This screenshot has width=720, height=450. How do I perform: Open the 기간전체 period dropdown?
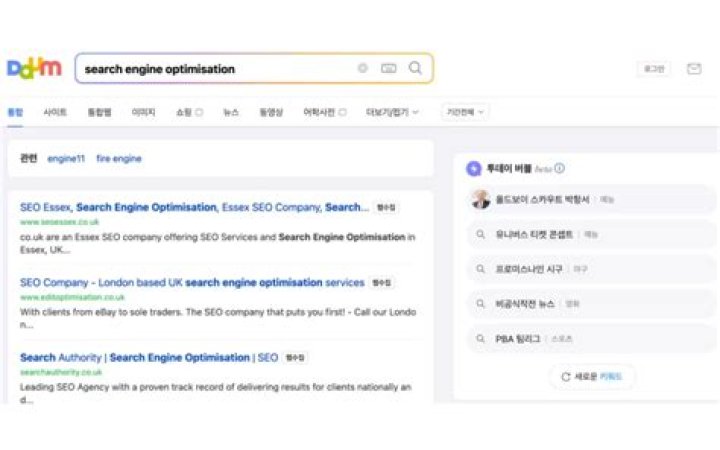[465, 112]
